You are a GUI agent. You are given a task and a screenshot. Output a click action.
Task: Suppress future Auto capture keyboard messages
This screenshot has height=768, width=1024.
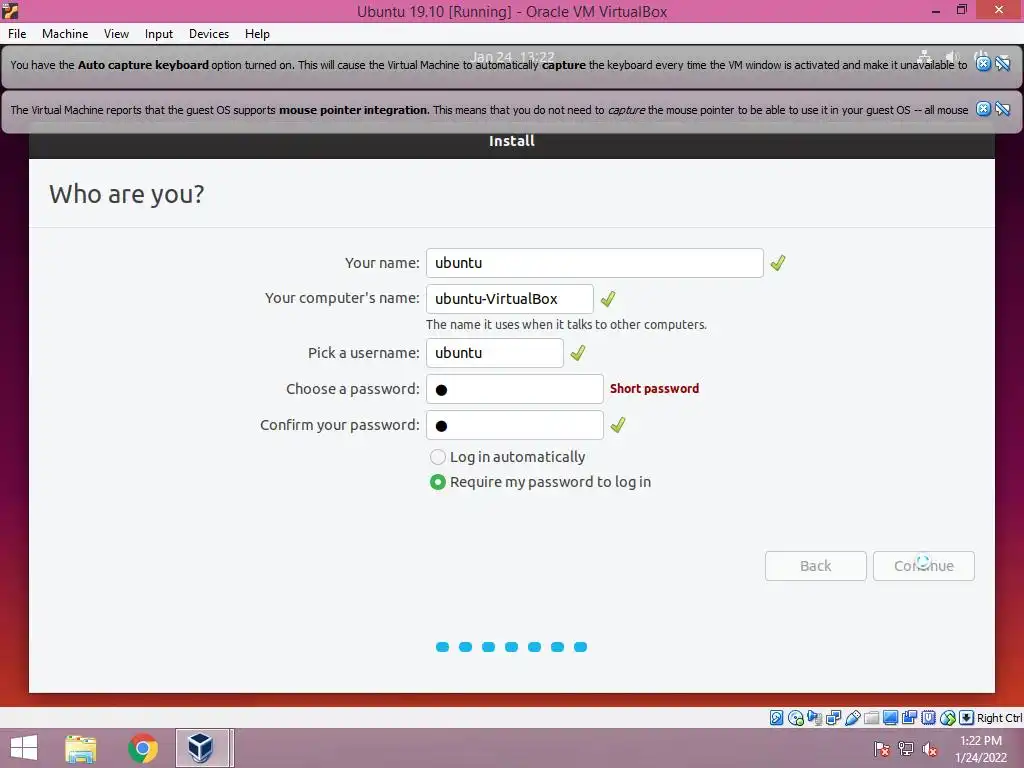point(1003,63)
